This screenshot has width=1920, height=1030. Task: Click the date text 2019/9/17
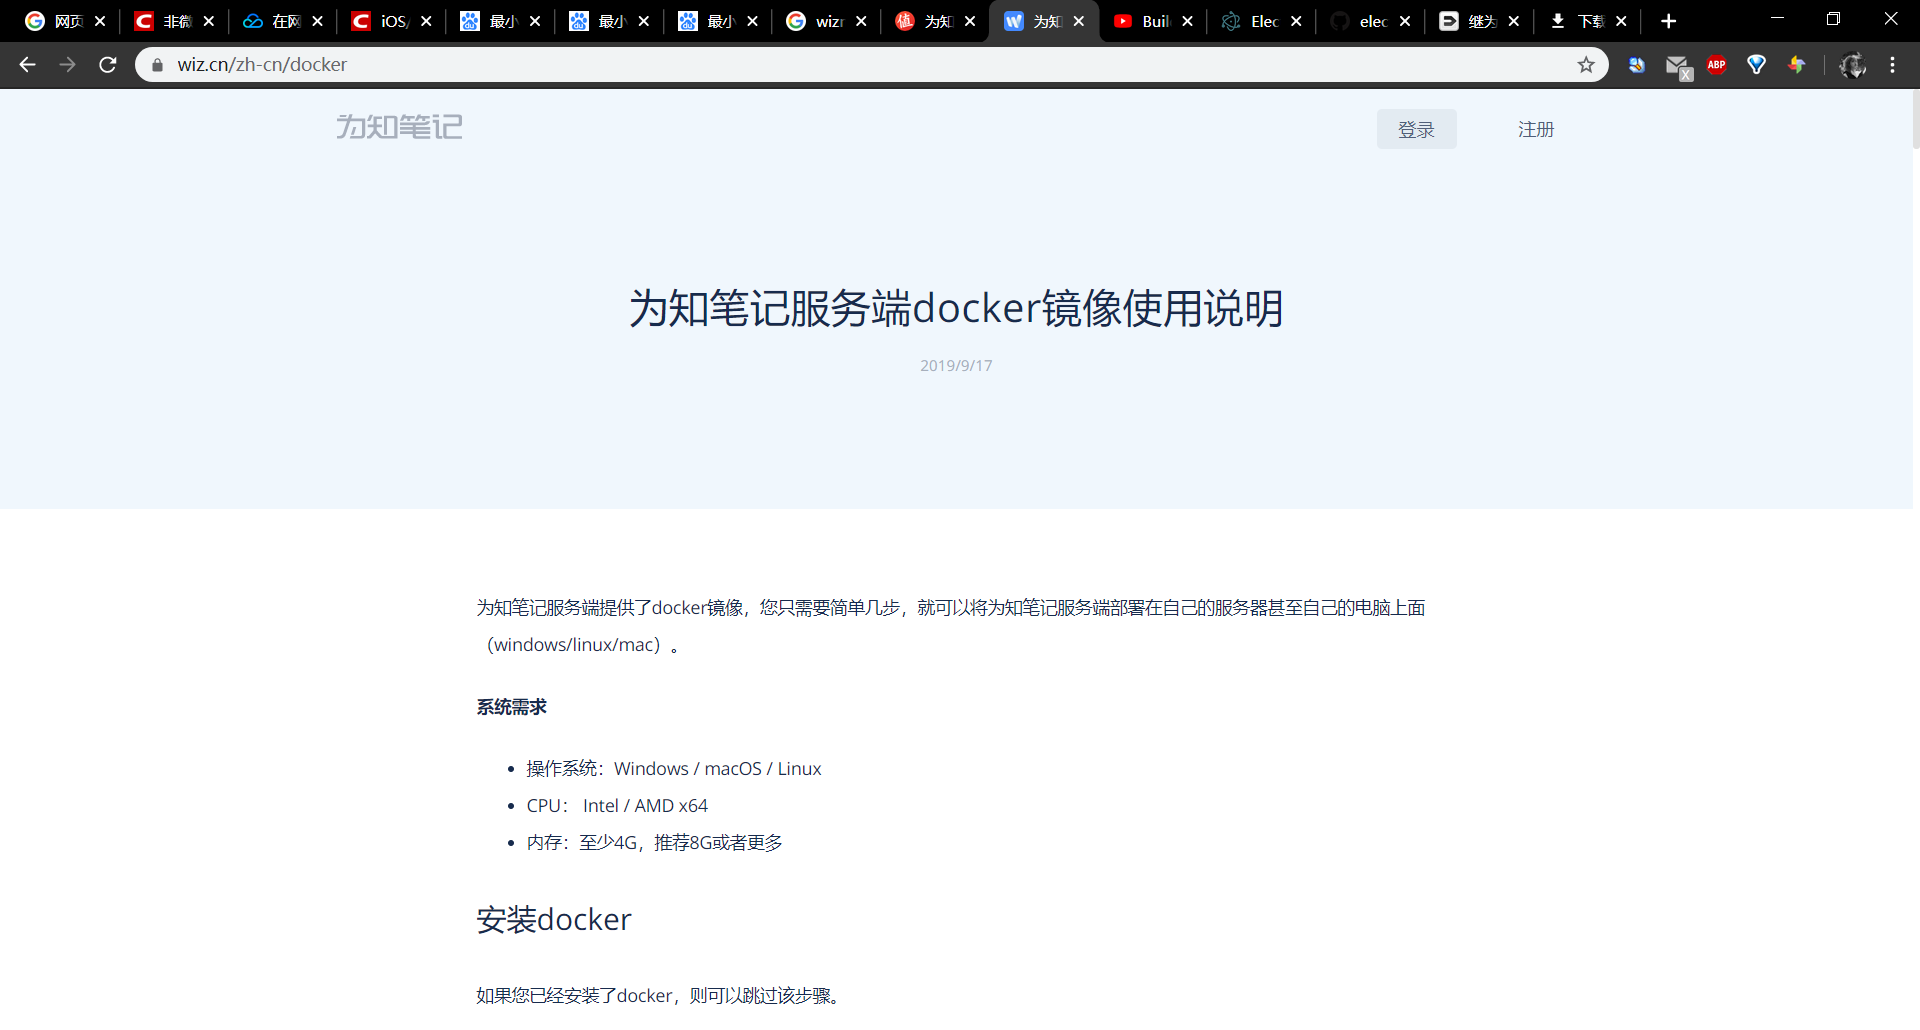(x=956, y=366)
